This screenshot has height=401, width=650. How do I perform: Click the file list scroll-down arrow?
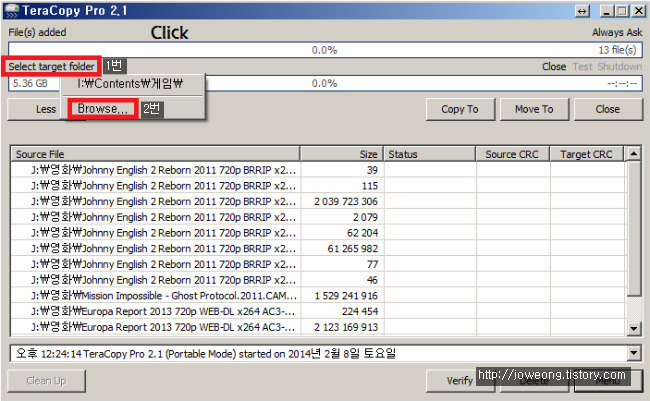(x=634, y=328)
